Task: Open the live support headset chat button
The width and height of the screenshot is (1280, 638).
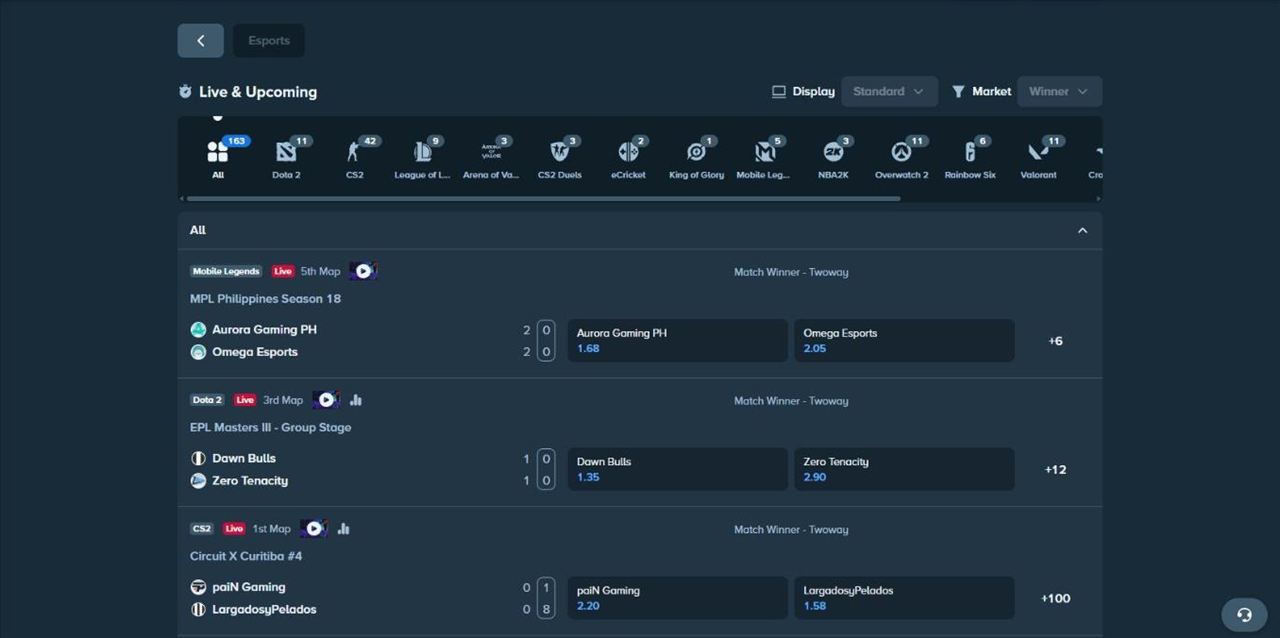Action: tap(1244, 614)
